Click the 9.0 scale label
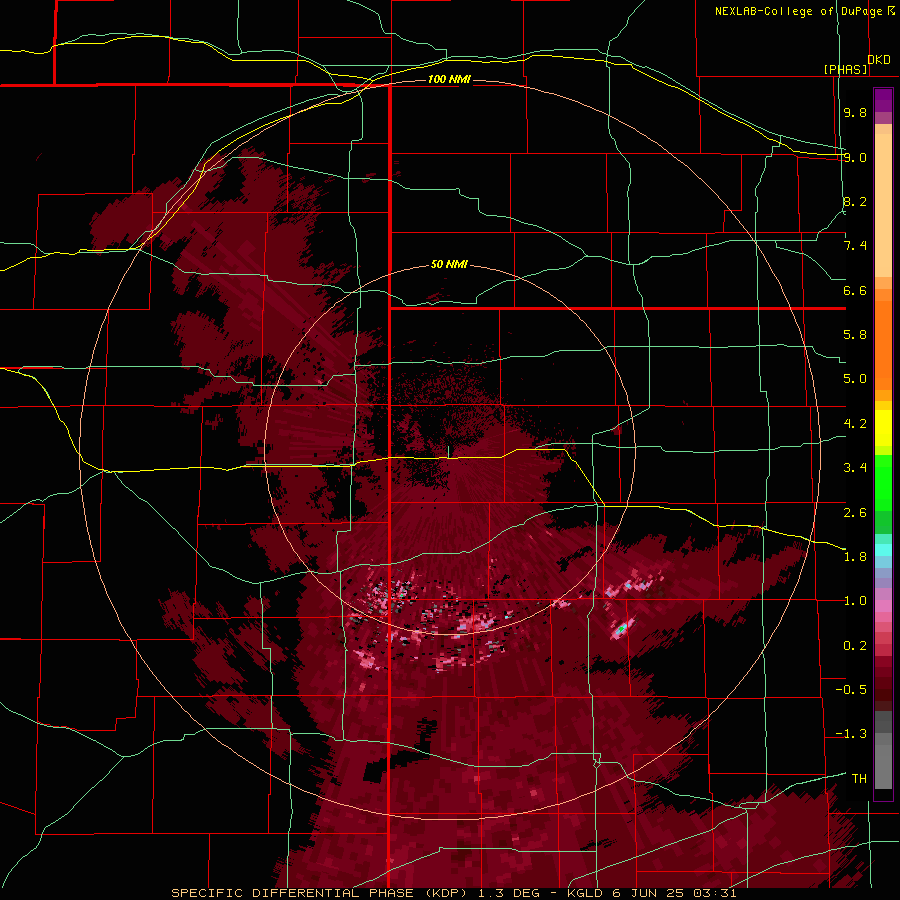The width and height of the screenshot is (900, 900). (x=855, y=157)
